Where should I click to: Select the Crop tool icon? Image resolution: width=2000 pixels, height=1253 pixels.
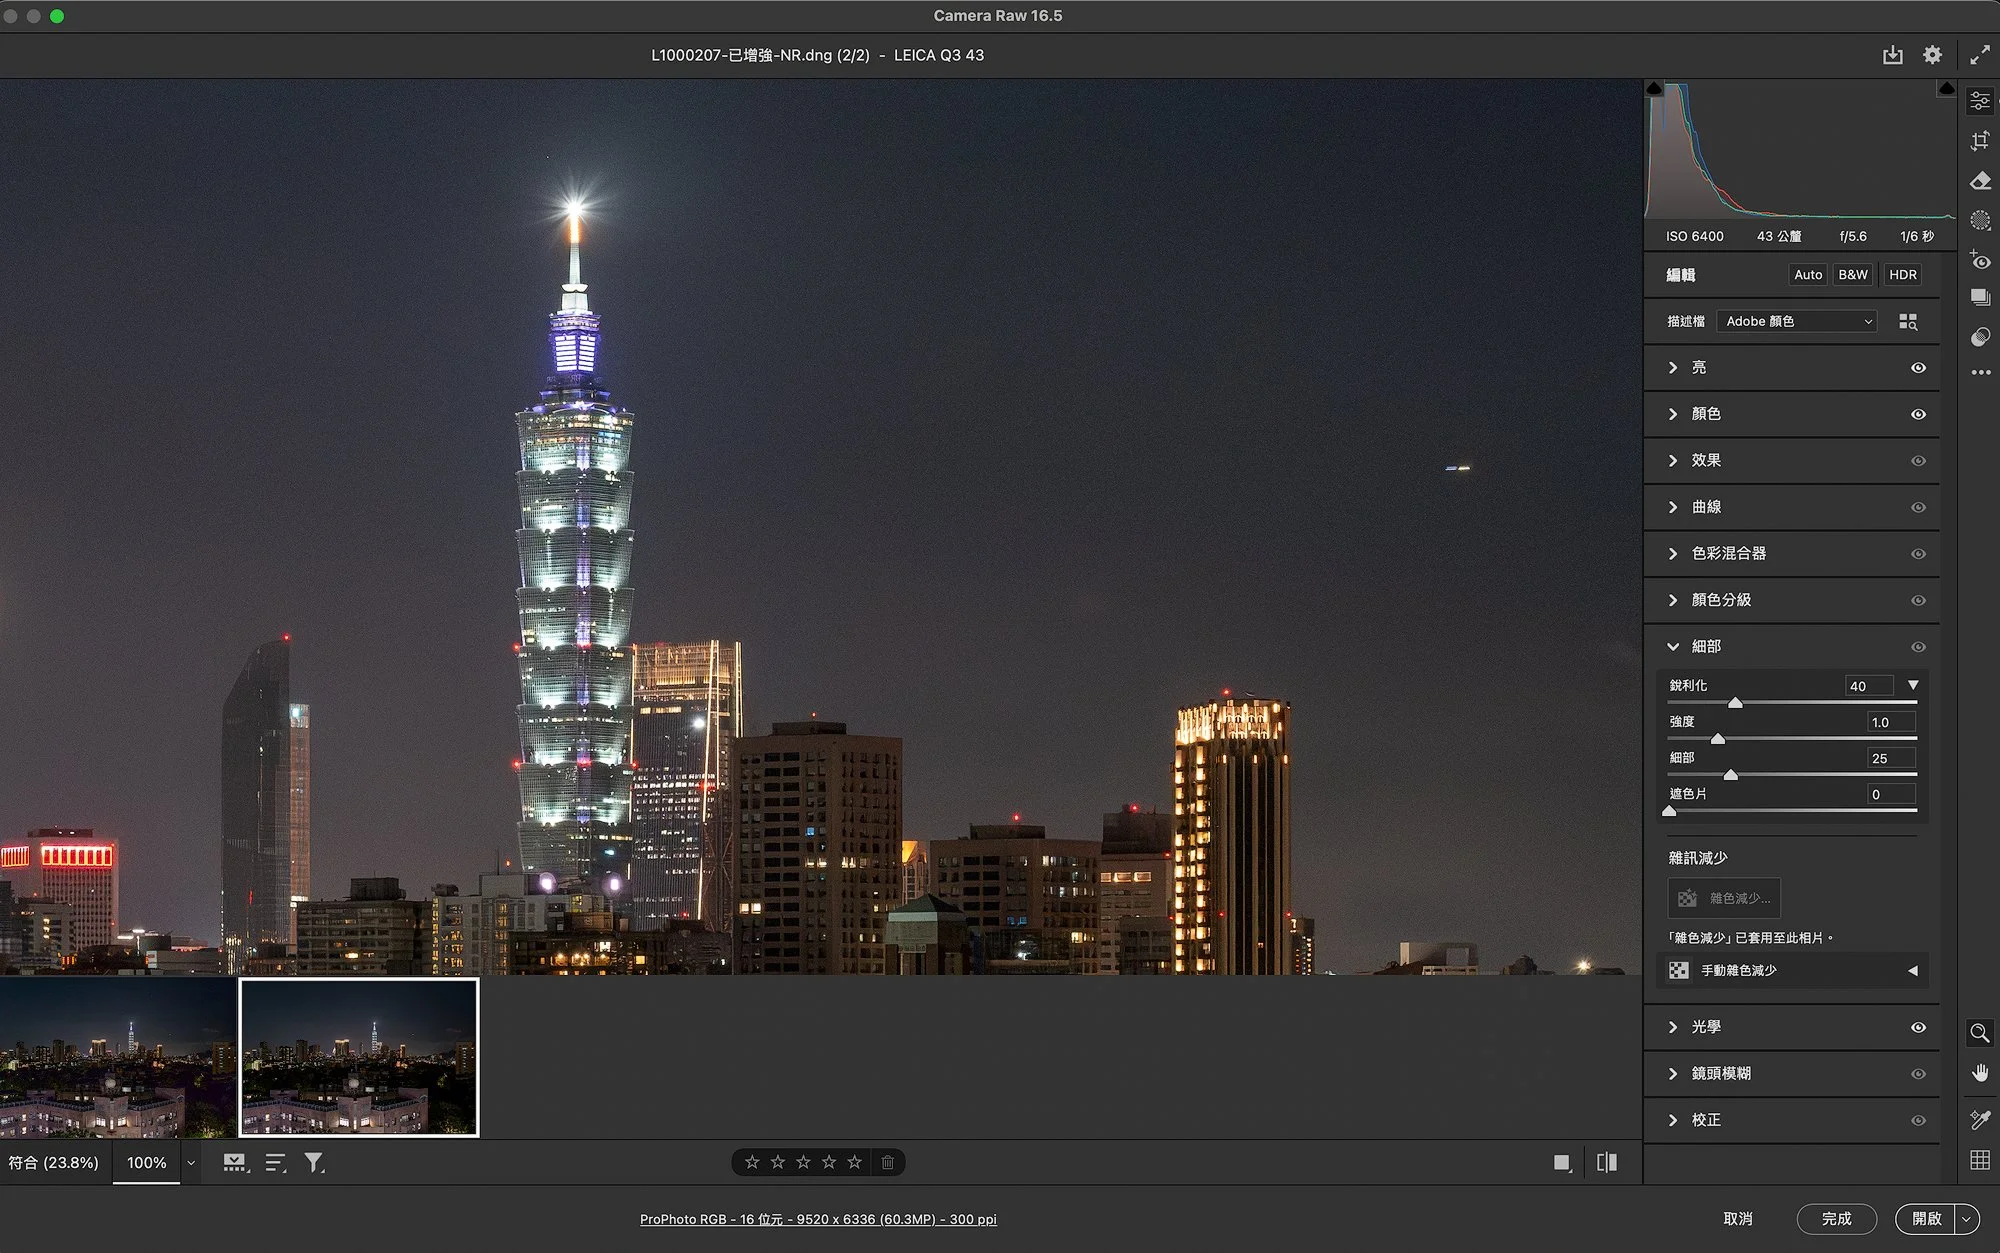[x=1980, y=141]
